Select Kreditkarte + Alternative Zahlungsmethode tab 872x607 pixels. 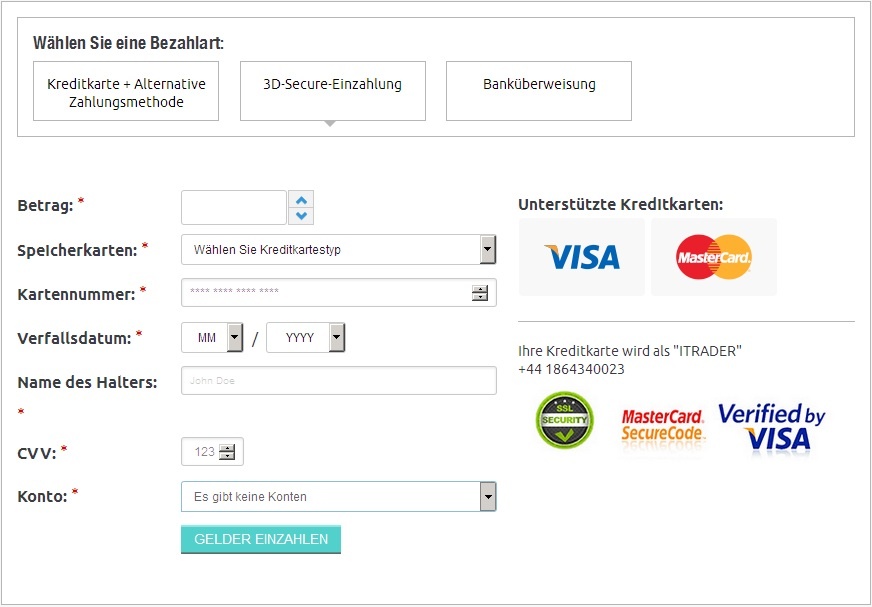click(x=126, y=92)
